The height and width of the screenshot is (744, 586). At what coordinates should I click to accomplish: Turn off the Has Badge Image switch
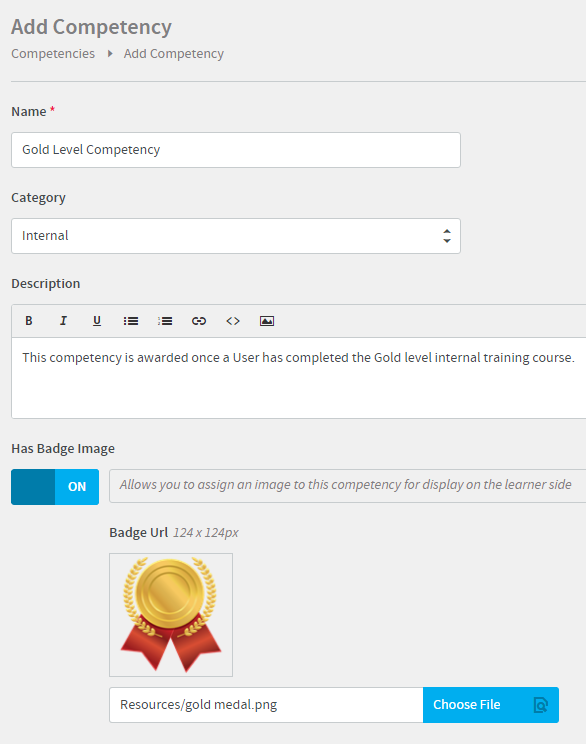[55, 487]
